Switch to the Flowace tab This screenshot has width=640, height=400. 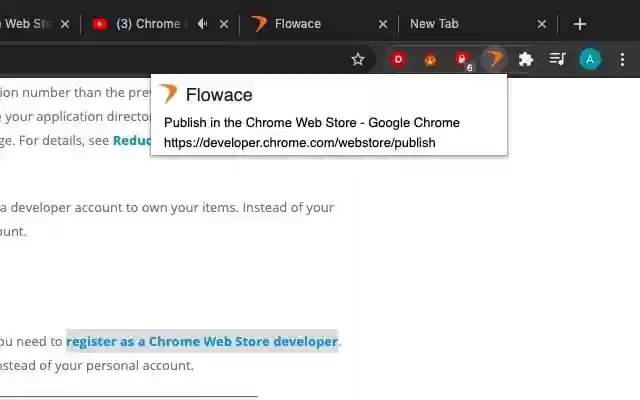pos(310,24)
